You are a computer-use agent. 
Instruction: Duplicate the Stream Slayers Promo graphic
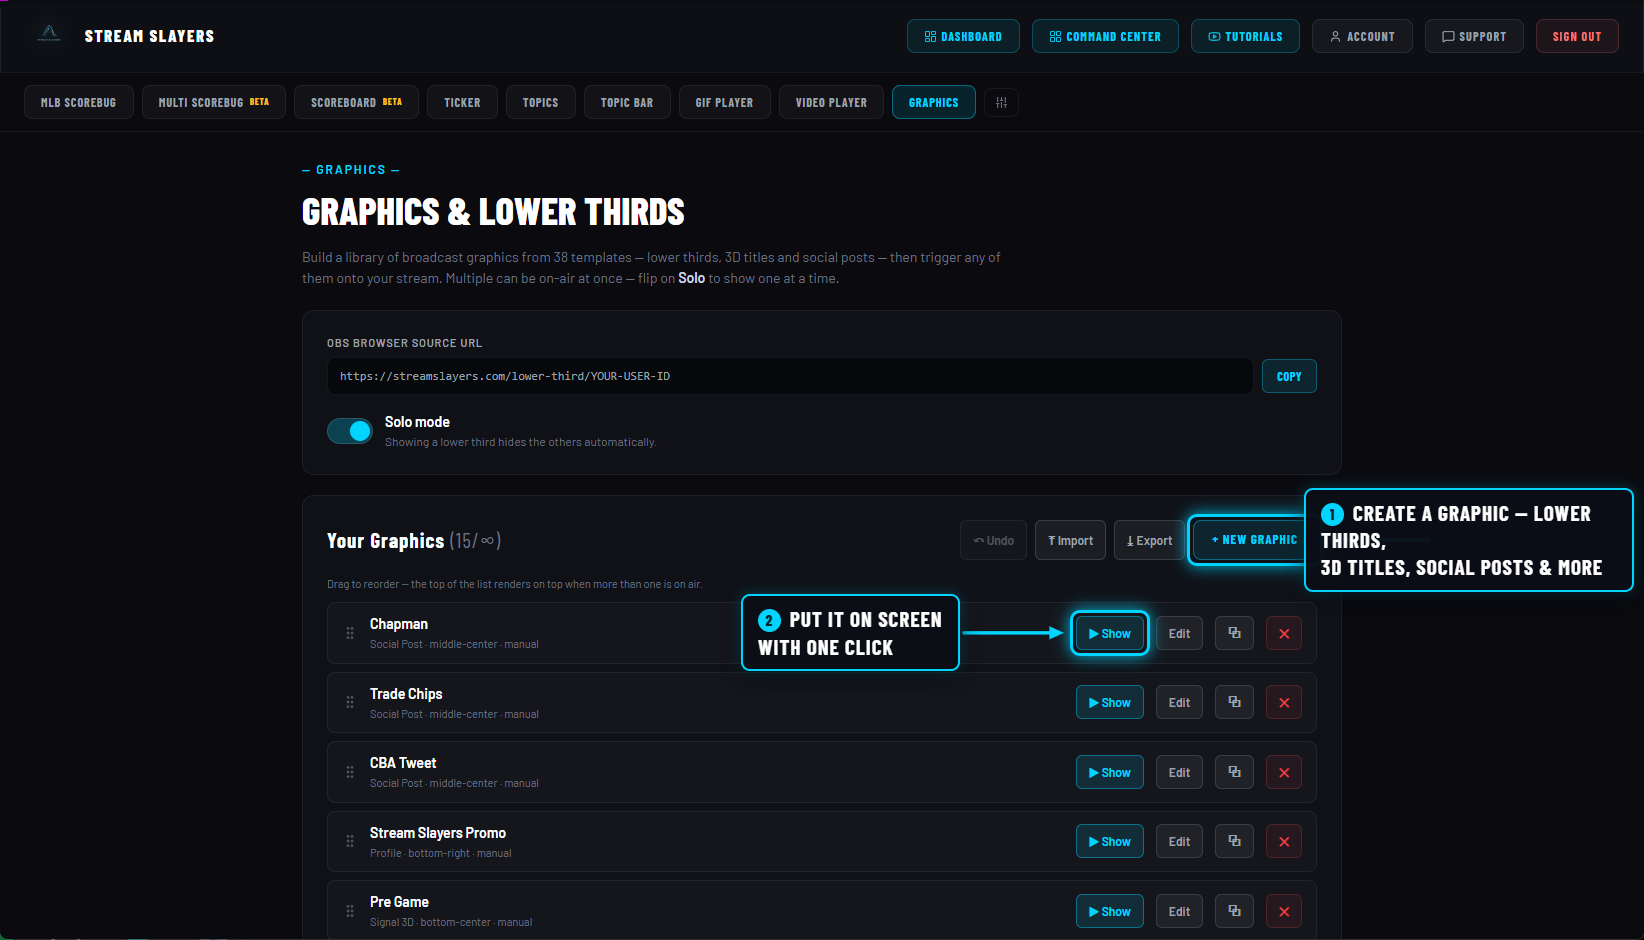tap(1234, 842)
